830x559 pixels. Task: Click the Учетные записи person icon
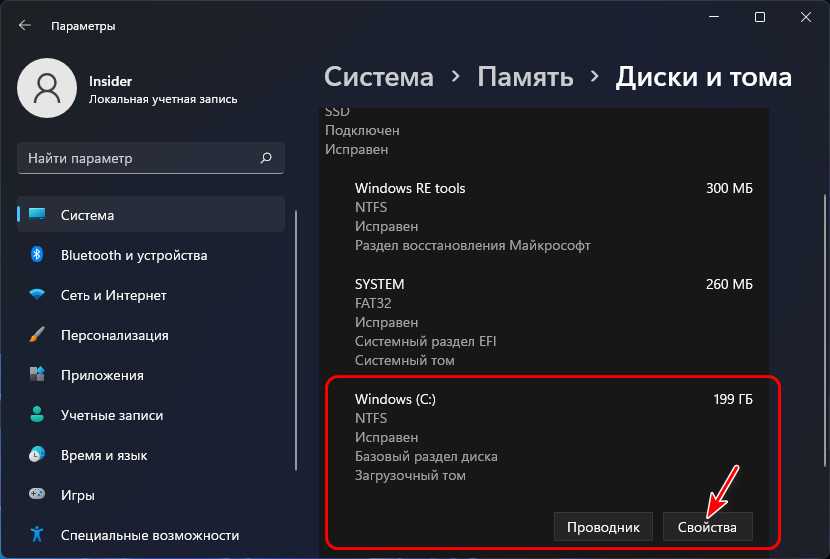[x=38, y=415]
